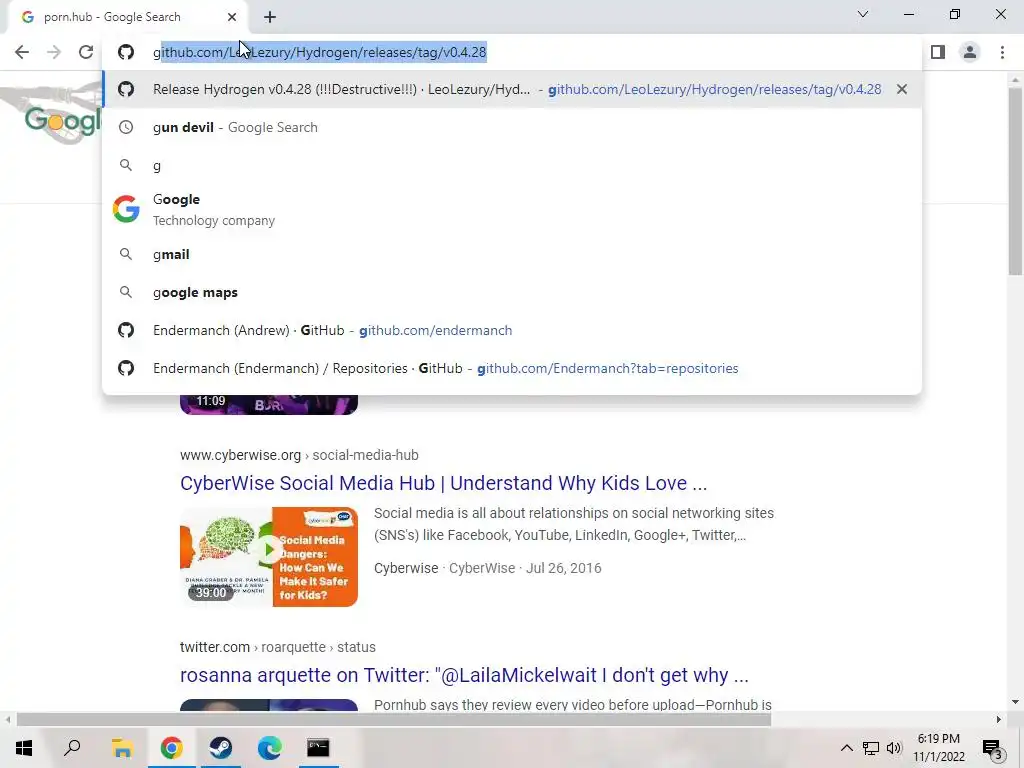The image size is (1024, 768).
Task: Open Endermanch (Andrew) GitHub suggestion
Action: pyautogui.click(x=512, y=330)
